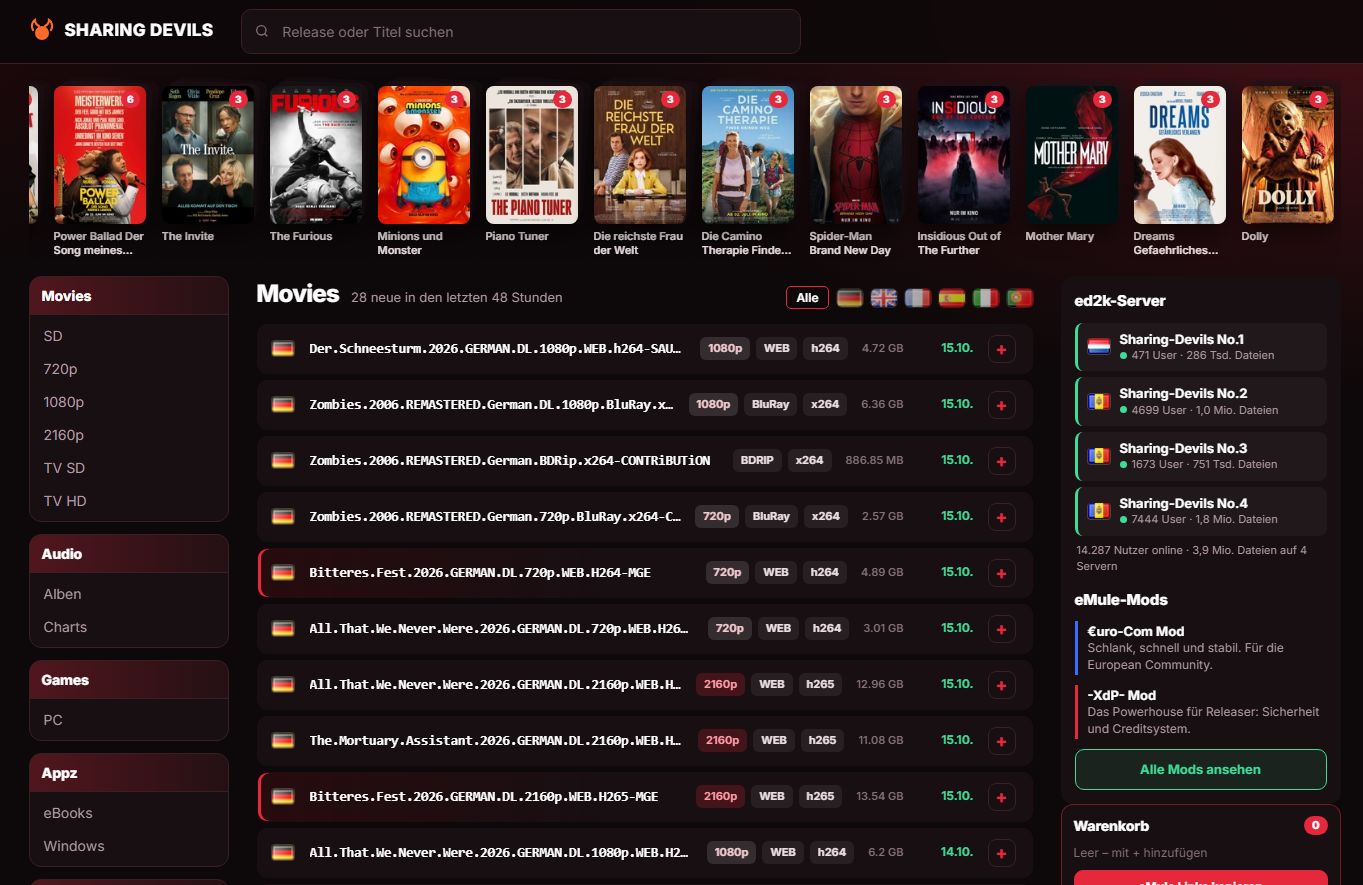Filter by UK flag icon

pos(884,298)
